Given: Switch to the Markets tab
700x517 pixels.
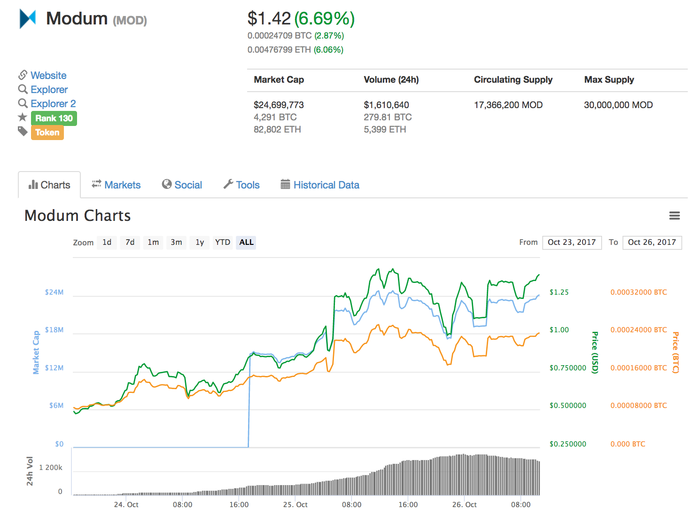Looking at the screenshot, I should (x=116, y=185).
